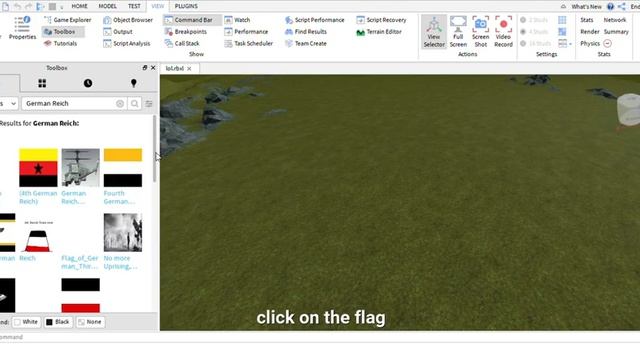Toggle Summary stats
Viewport: 640px width, 360px height.
point(616,31)
